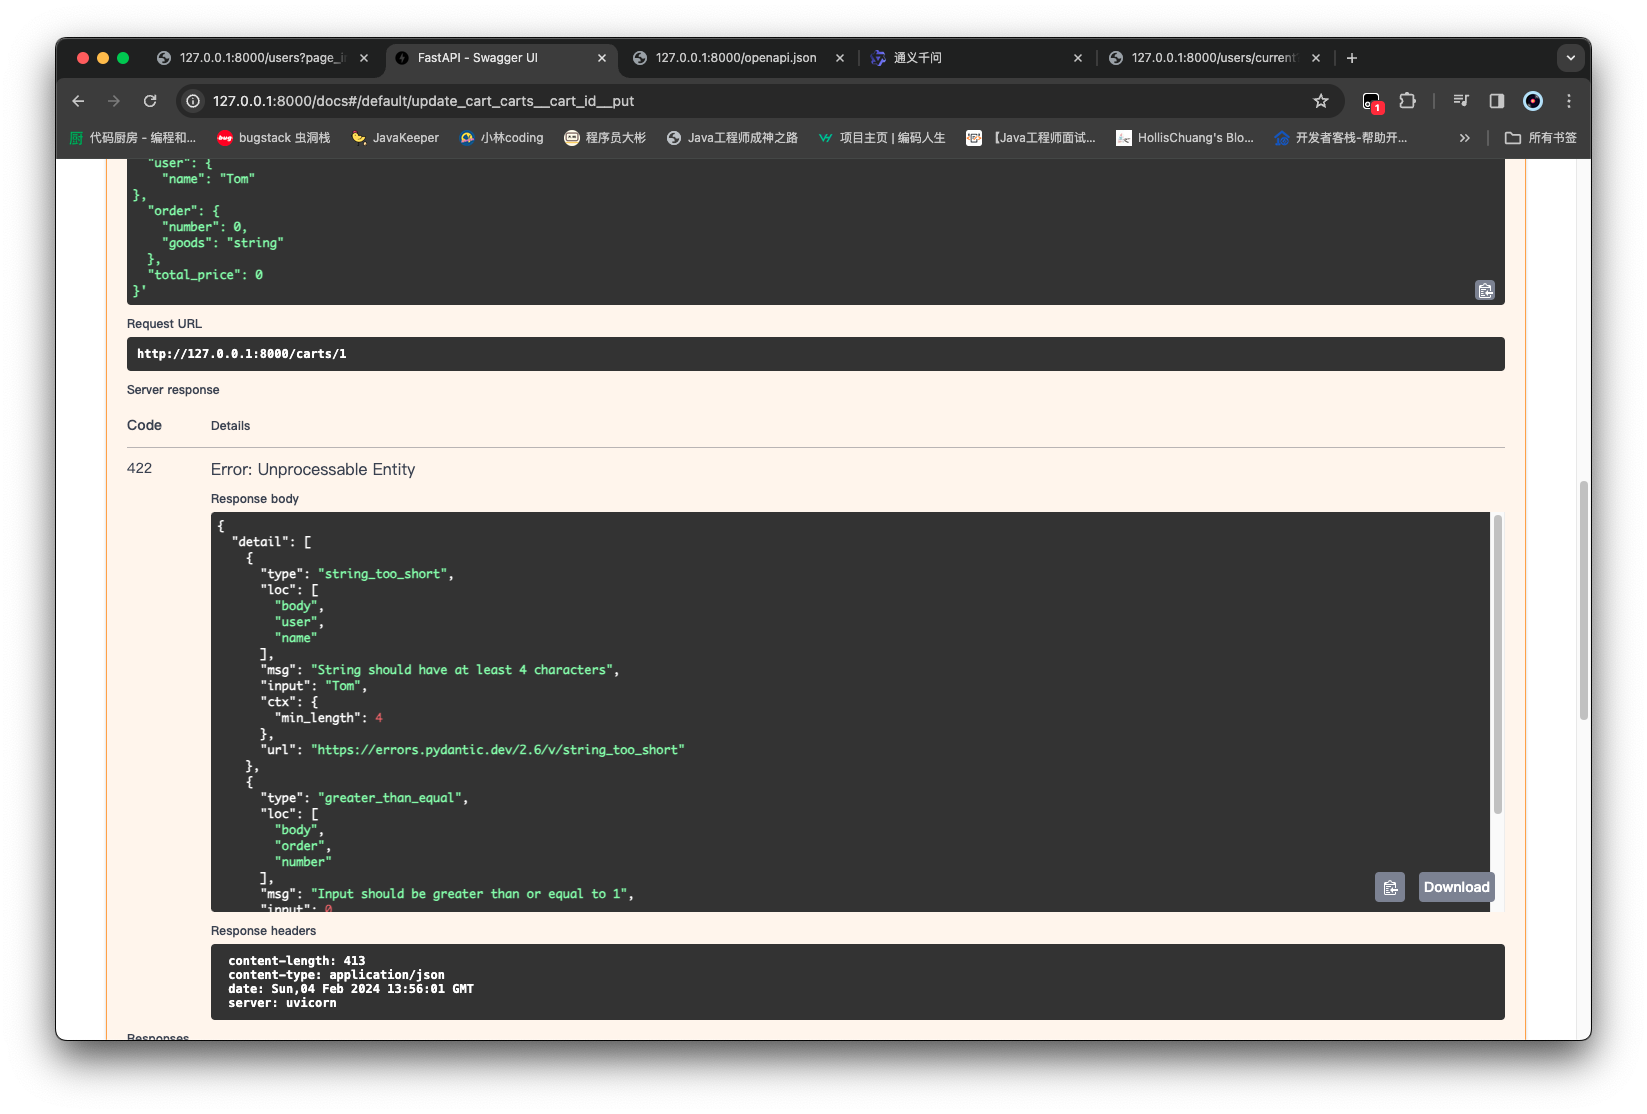Toggle the browser side panel
Screen dimensions: 1647x1114
[x=1497, y=101]
